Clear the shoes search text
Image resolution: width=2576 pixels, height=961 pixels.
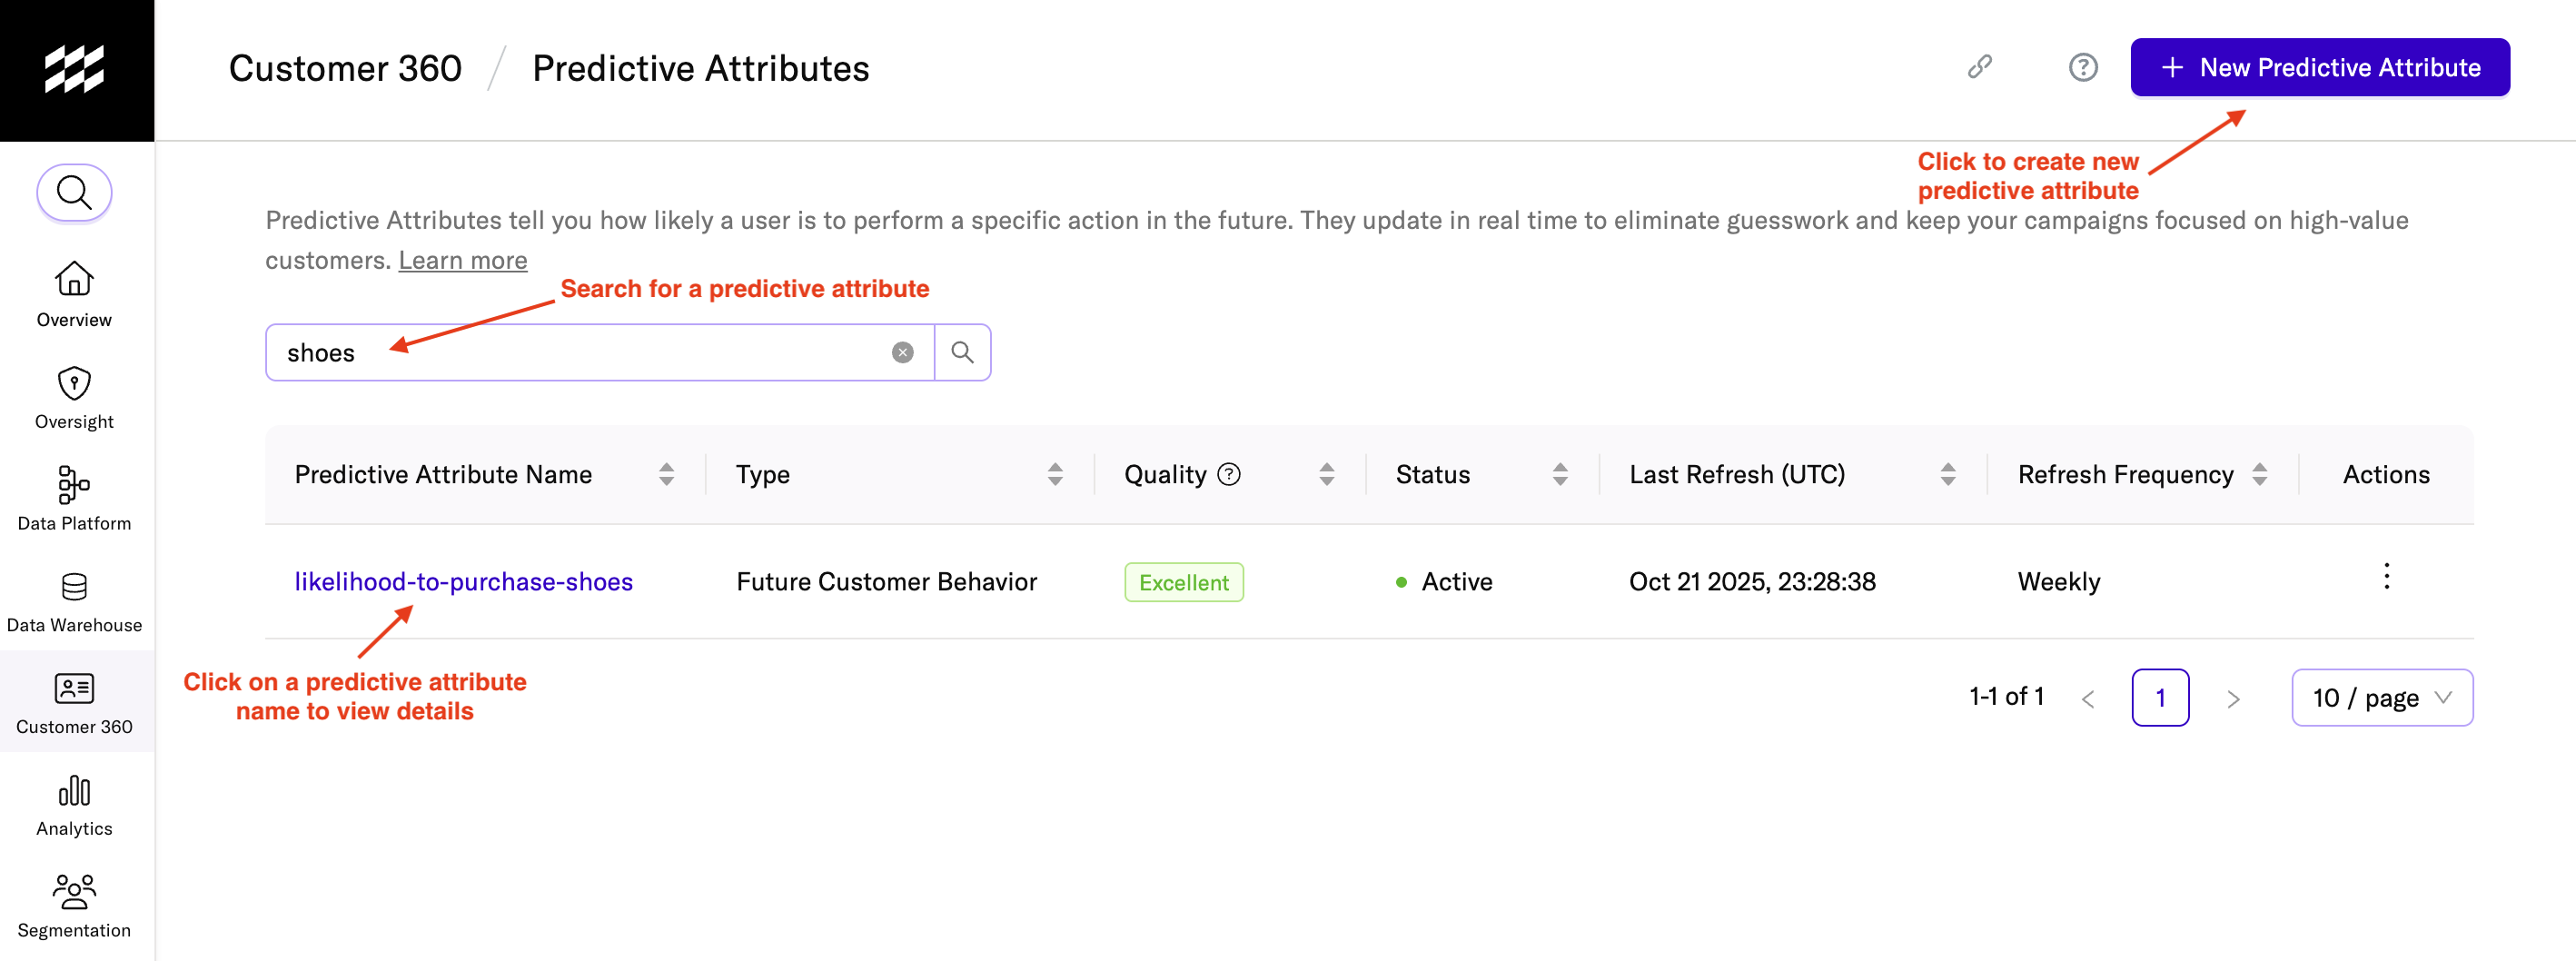(x=902, y=352)
